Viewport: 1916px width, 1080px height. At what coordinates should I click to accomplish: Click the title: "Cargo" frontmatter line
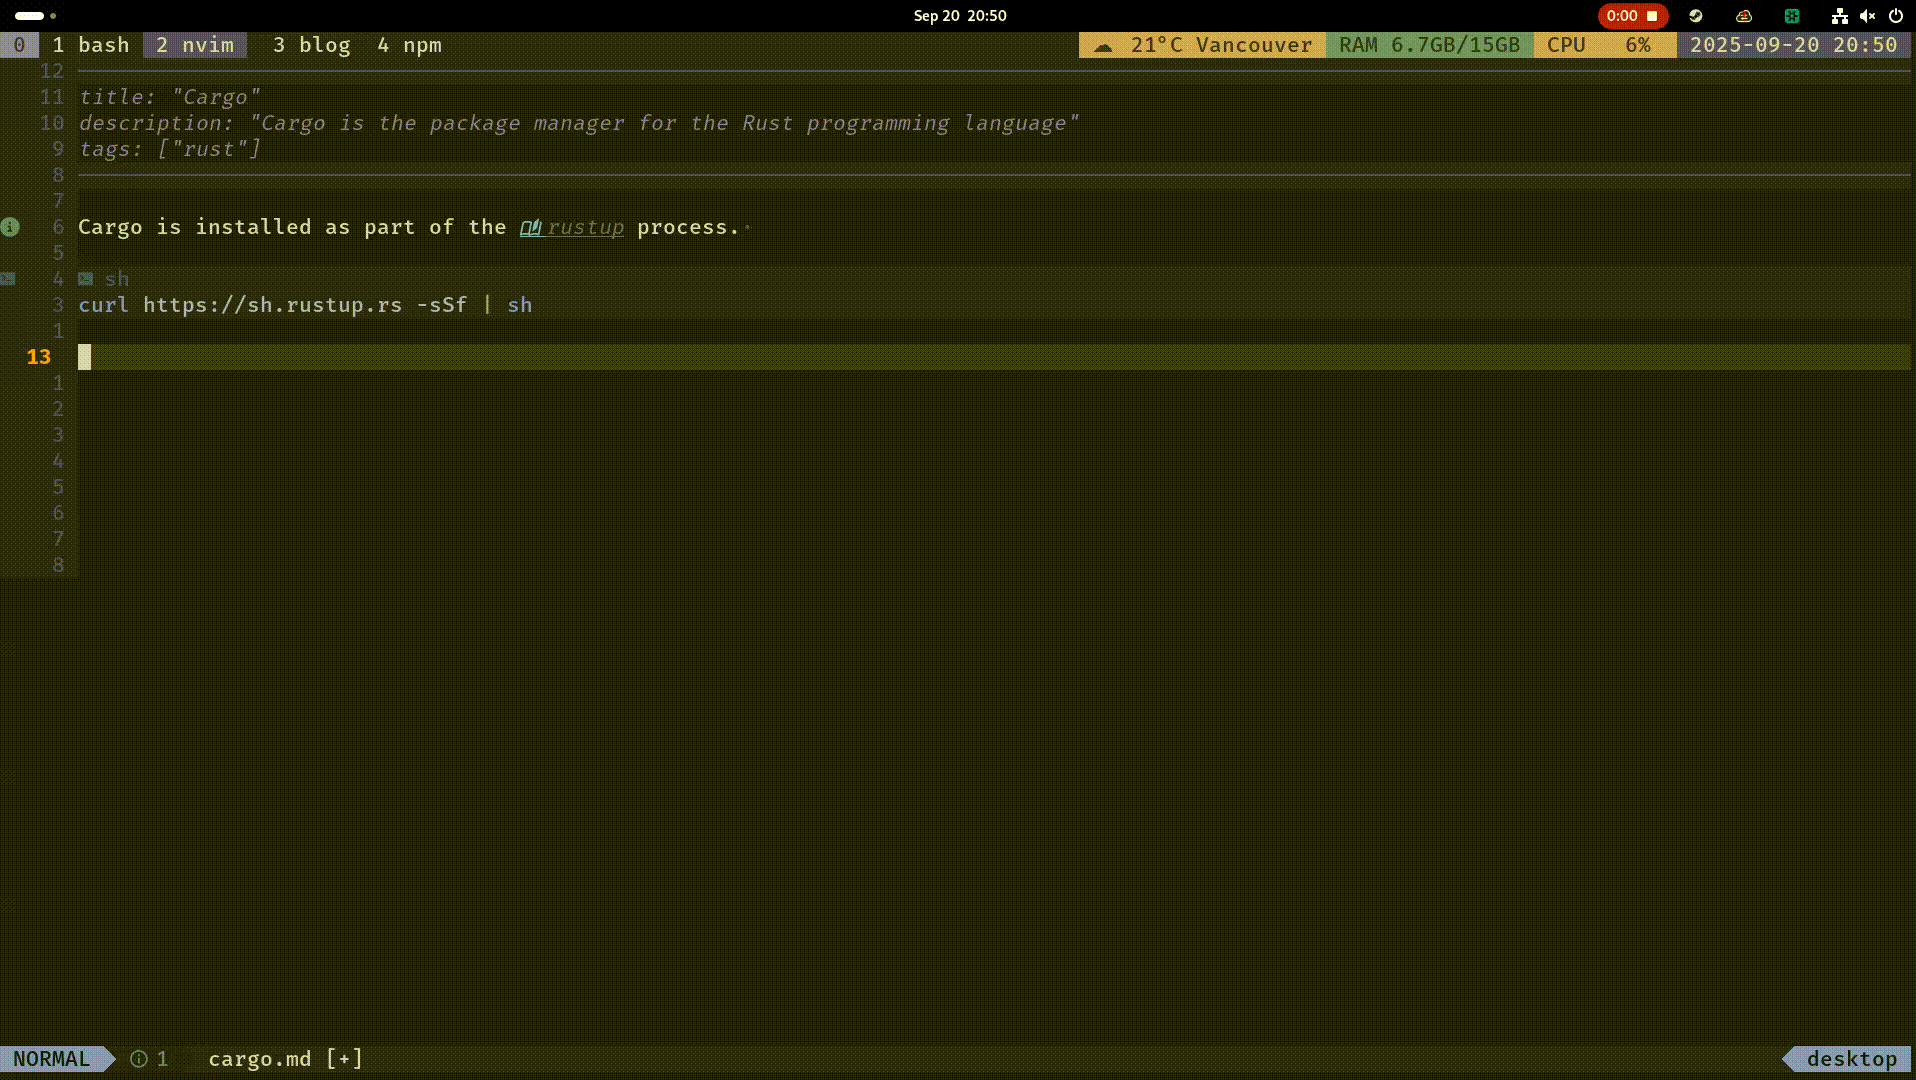pyautogui.click(x=170, y=97)
